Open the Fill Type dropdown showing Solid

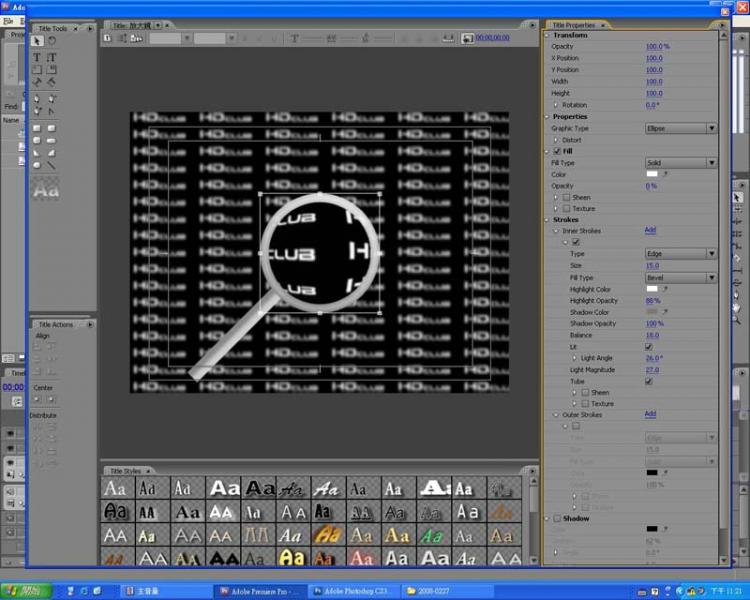tap(681, 163)
